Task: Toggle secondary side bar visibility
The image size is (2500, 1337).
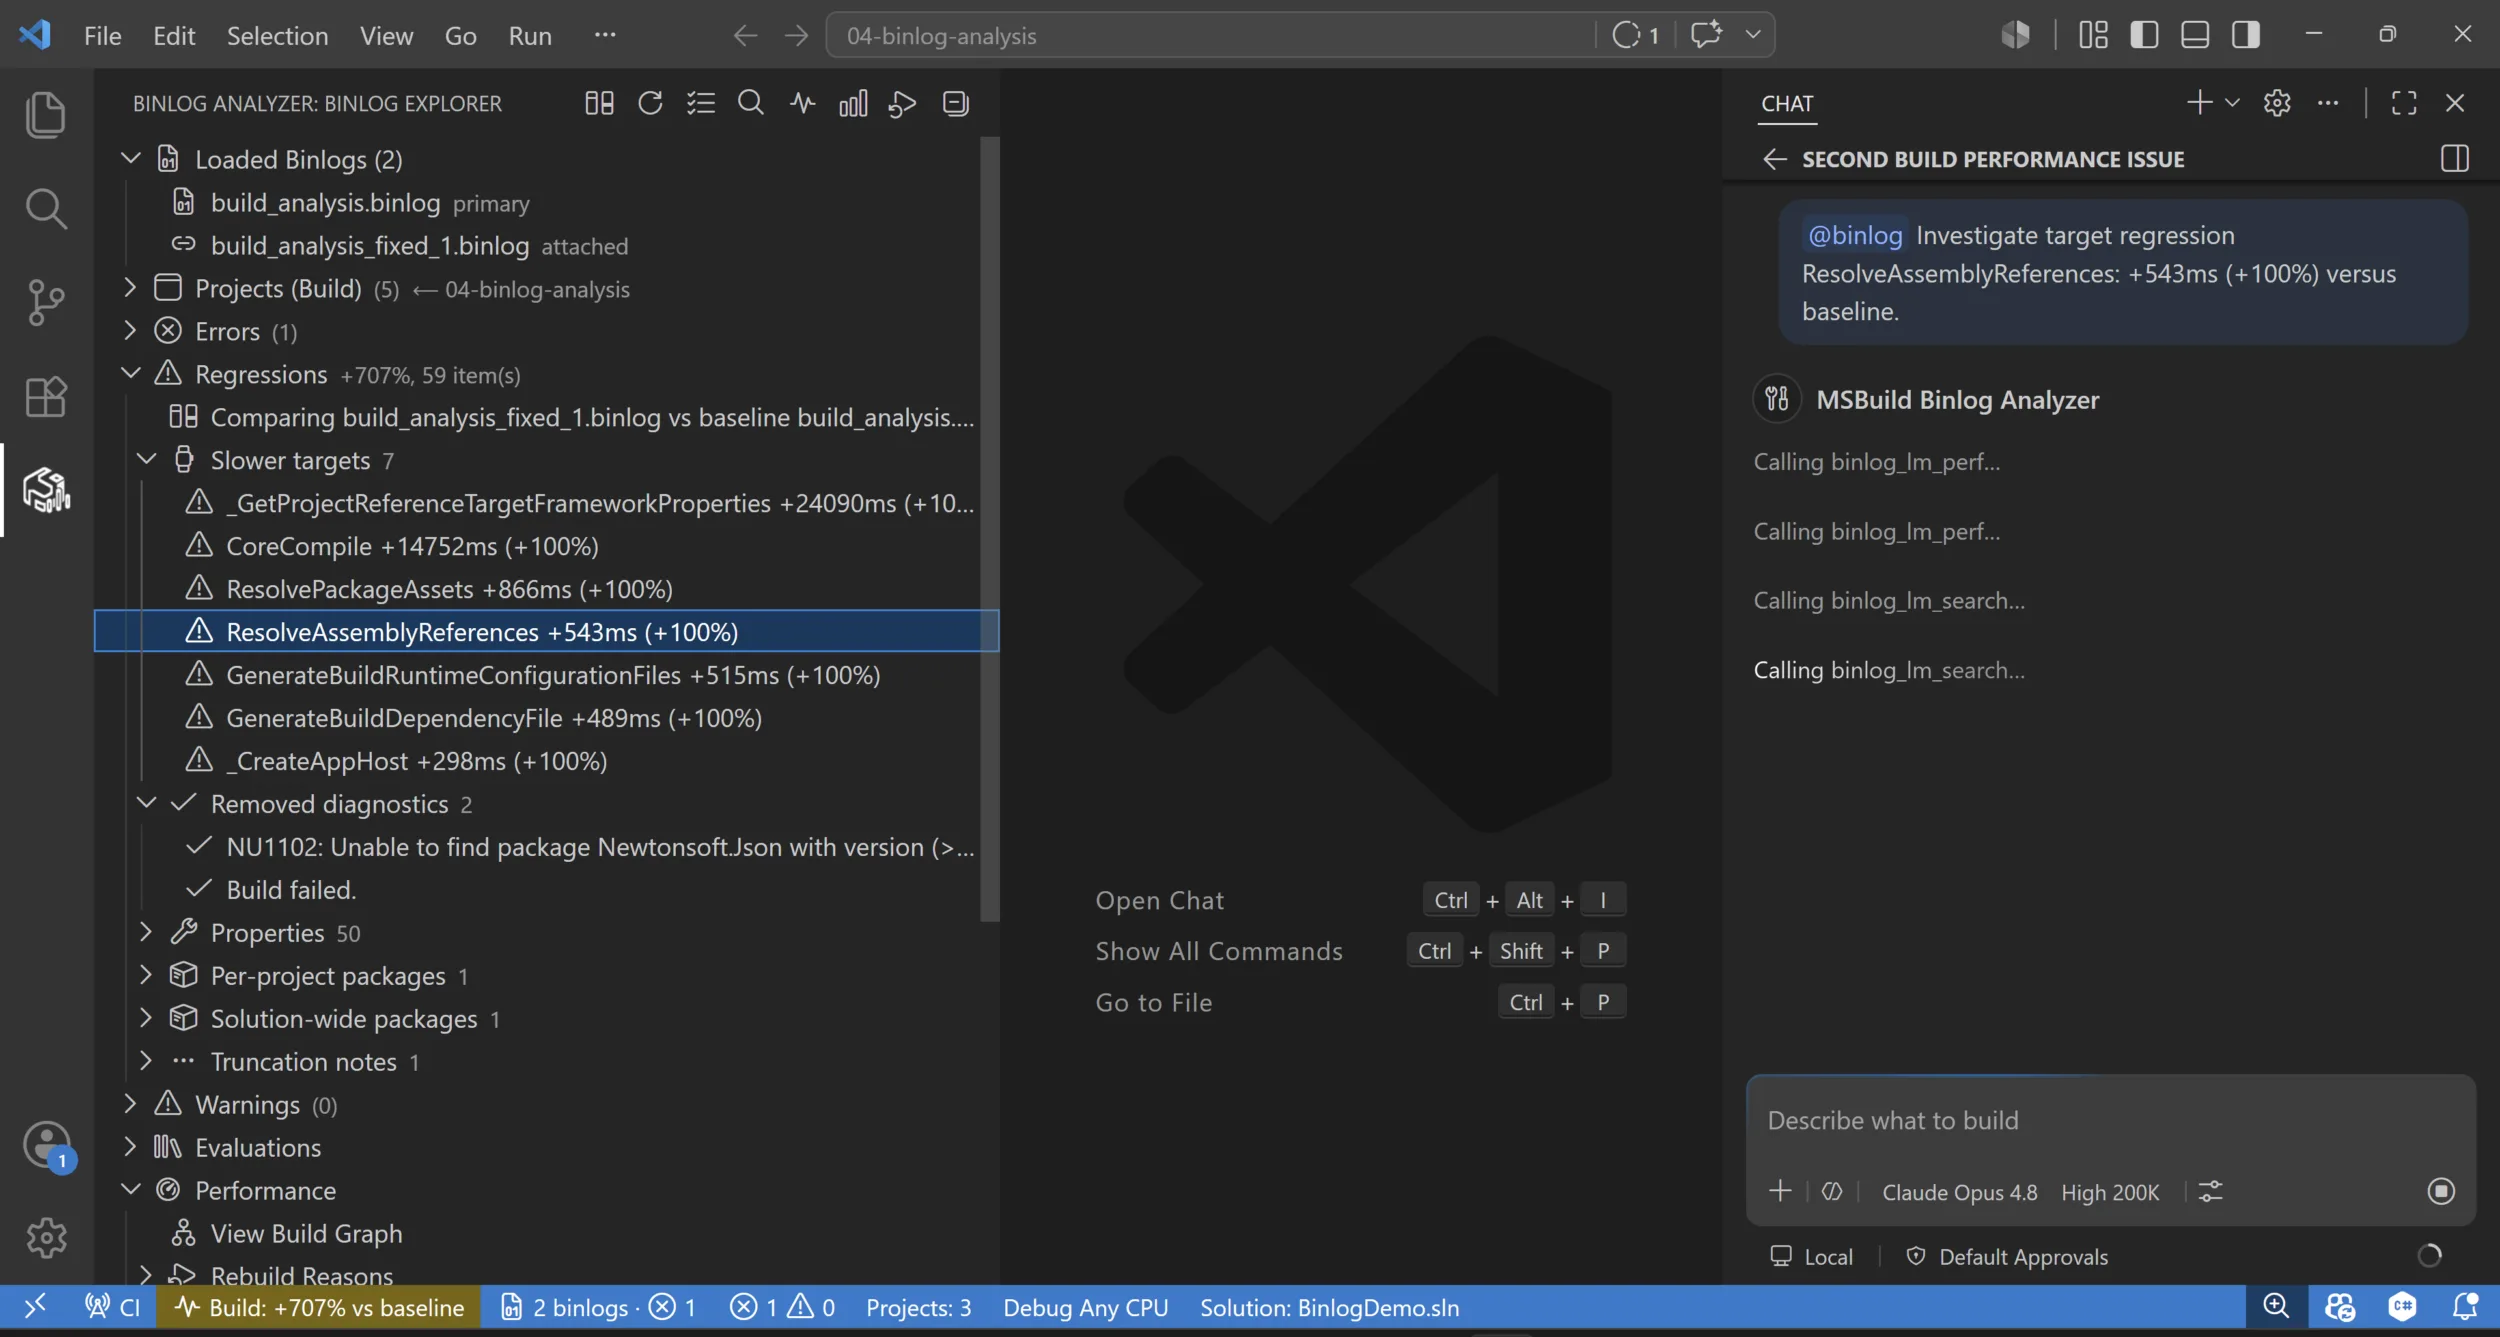Action: (2246, 35)
